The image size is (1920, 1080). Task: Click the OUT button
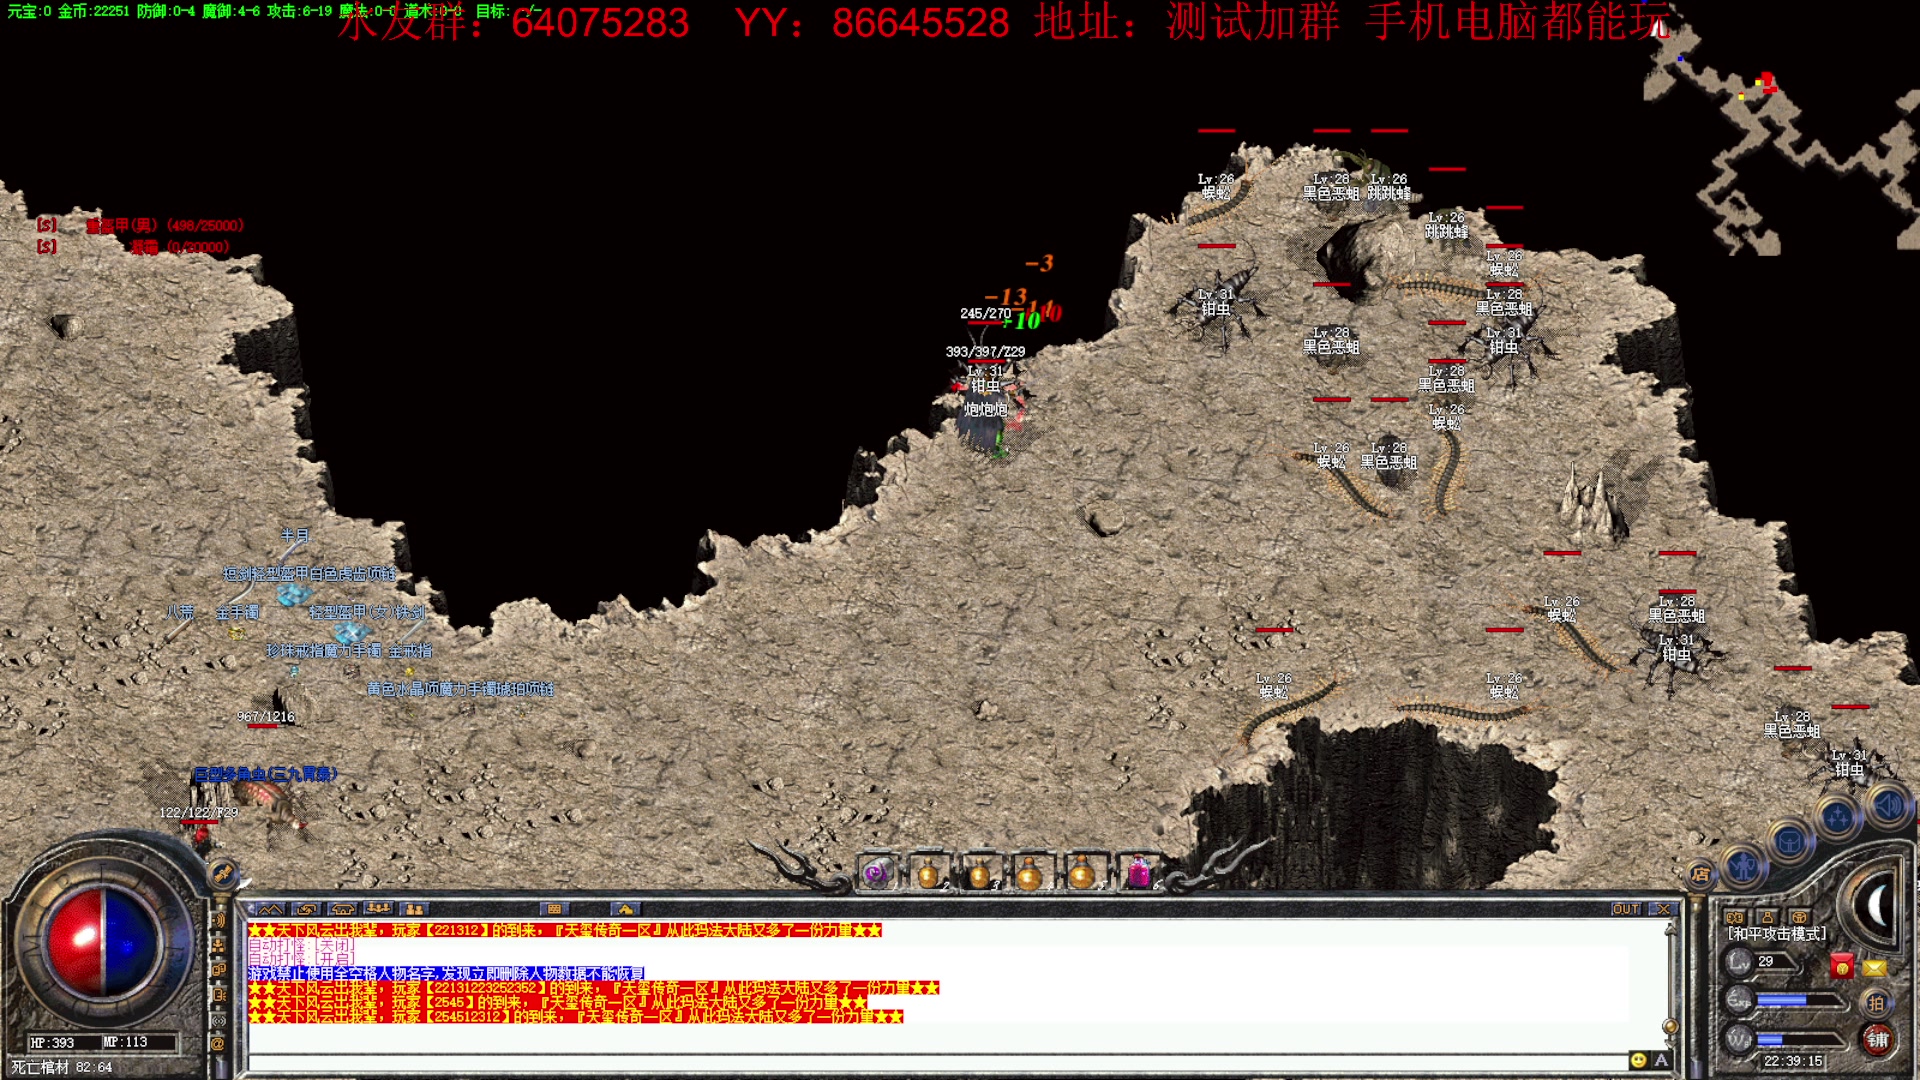(1626, 909)
